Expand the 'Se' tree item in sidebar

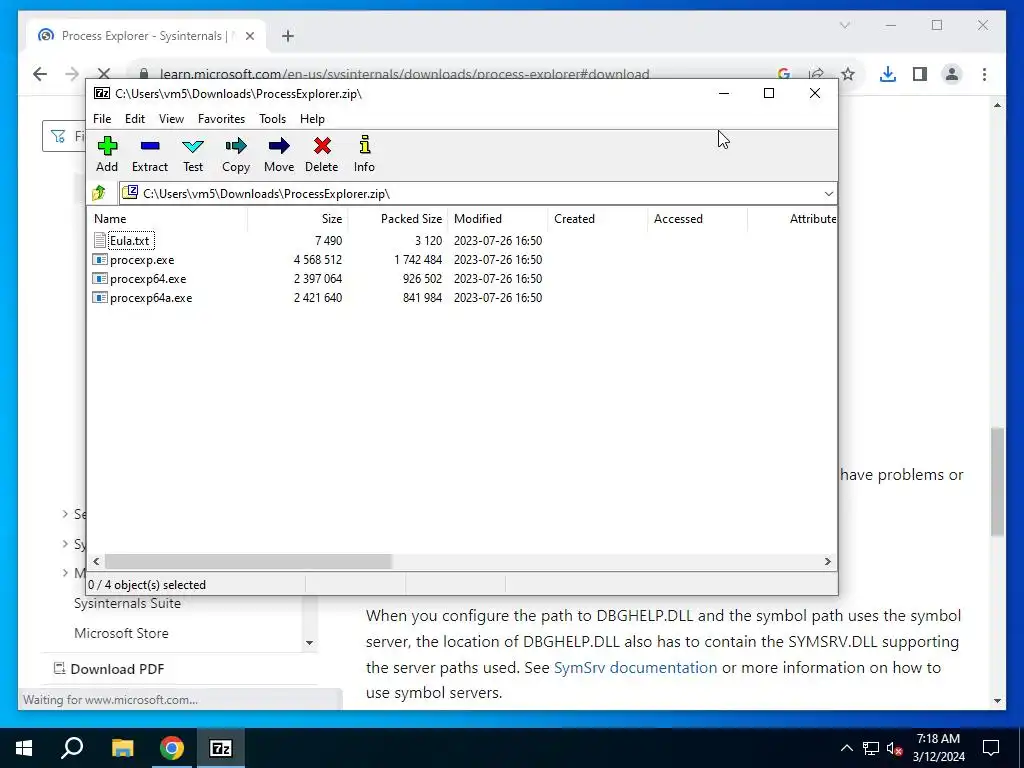(x=65, y=514)
